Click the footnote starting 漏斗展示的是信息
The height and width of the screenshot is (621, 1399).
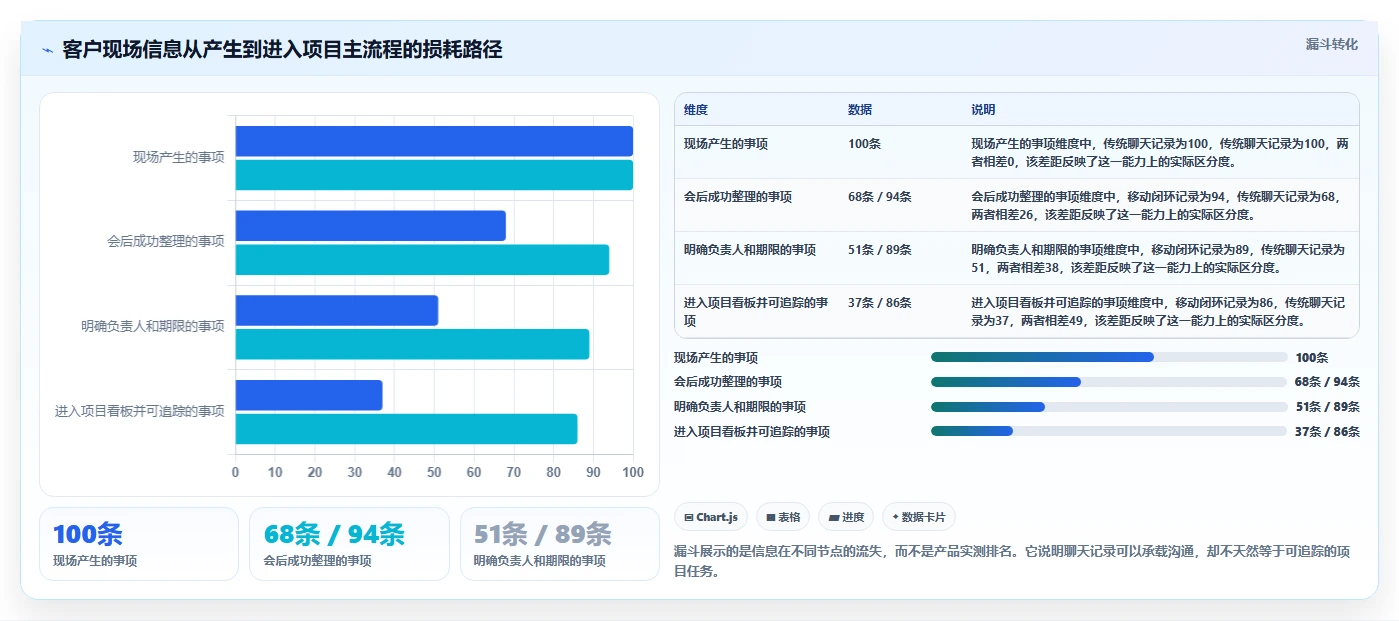[1013, 561]
